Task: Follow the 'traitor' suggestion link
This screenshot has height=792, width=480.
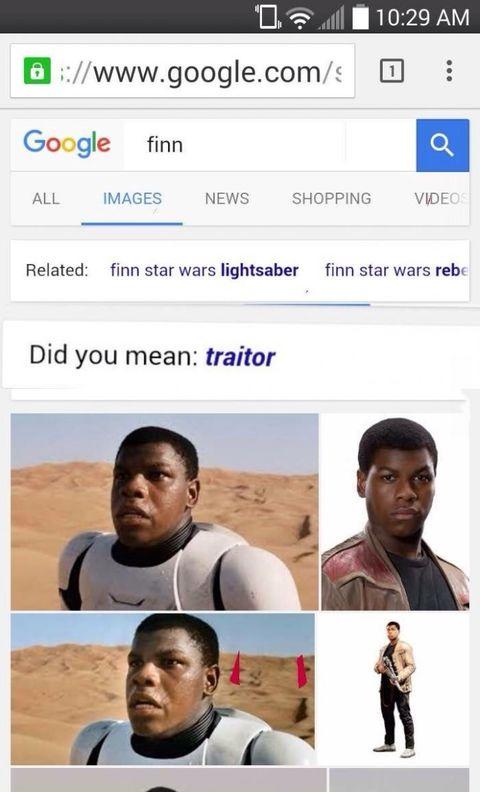Action: point(240,357)
